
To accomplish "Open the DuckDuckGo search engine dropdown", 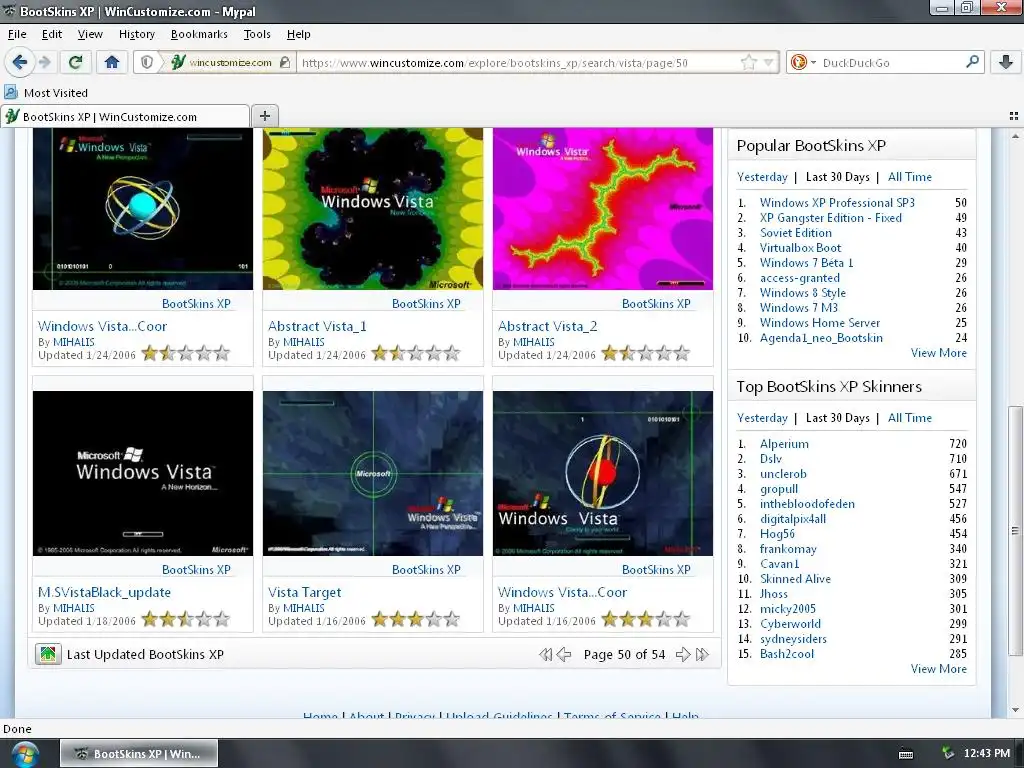I will coord(802,63).
